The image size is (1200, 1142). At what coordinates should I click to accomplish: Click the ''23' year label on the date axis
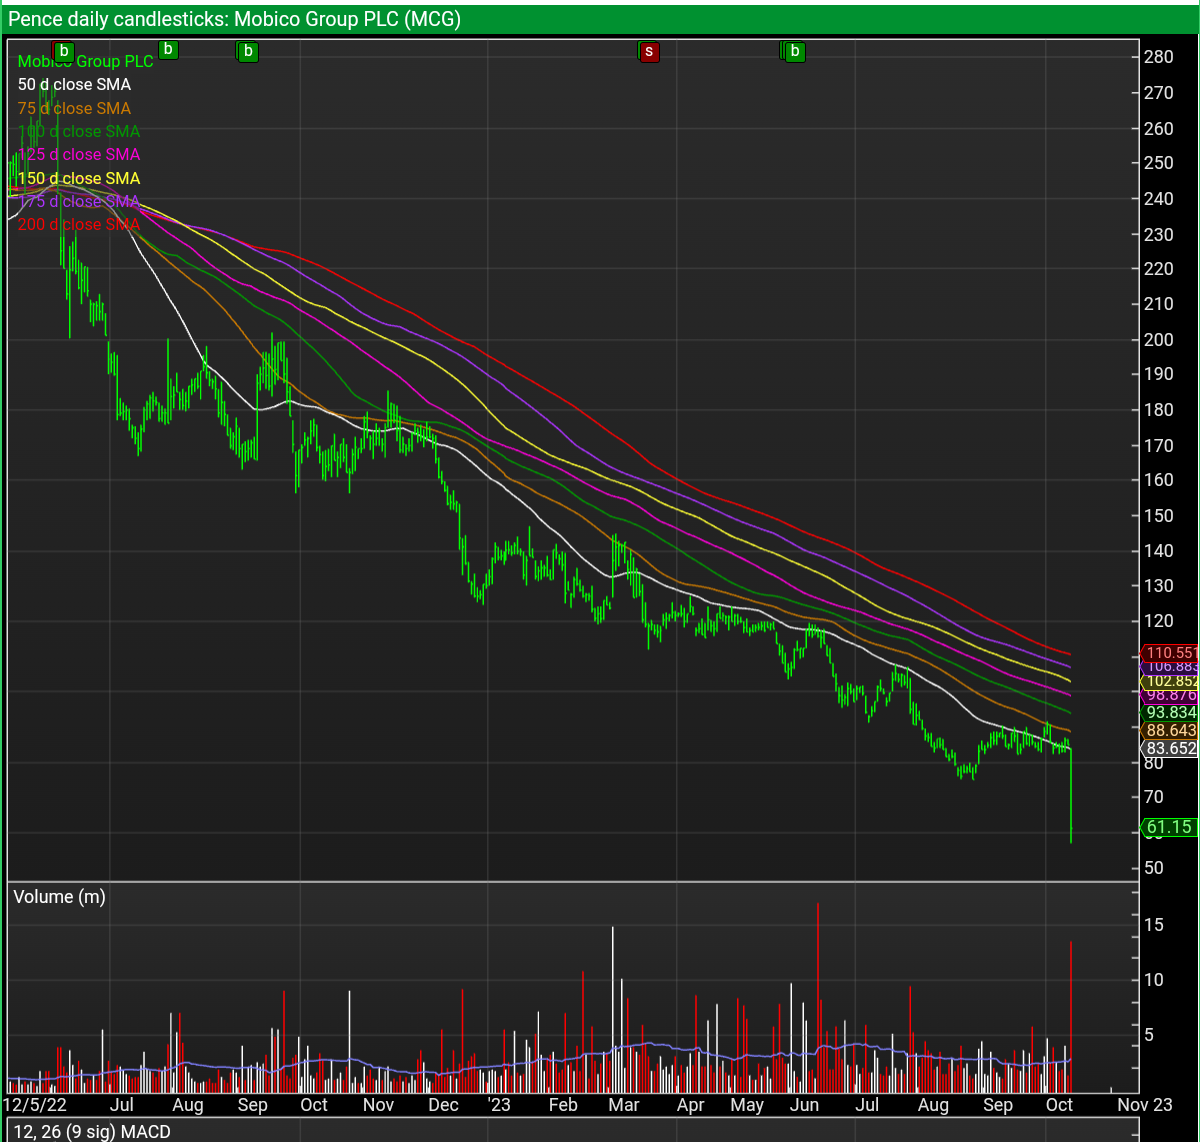pyautogui.click(x=498, y=1104)
